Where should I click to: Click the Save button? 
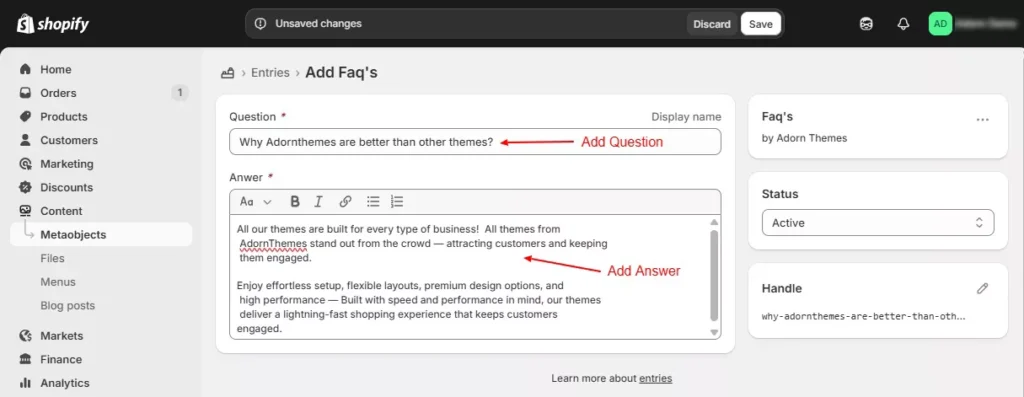point(761,24)
